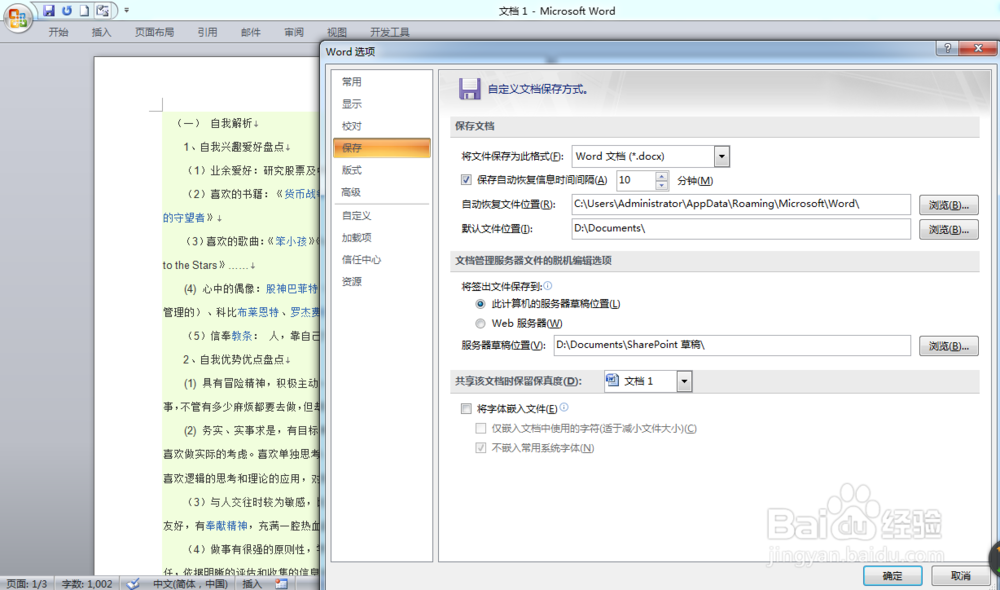Click the 字数: 1,002 status bar entry
The height and width of the screenshot is (590, 1000).
point(87,584)
